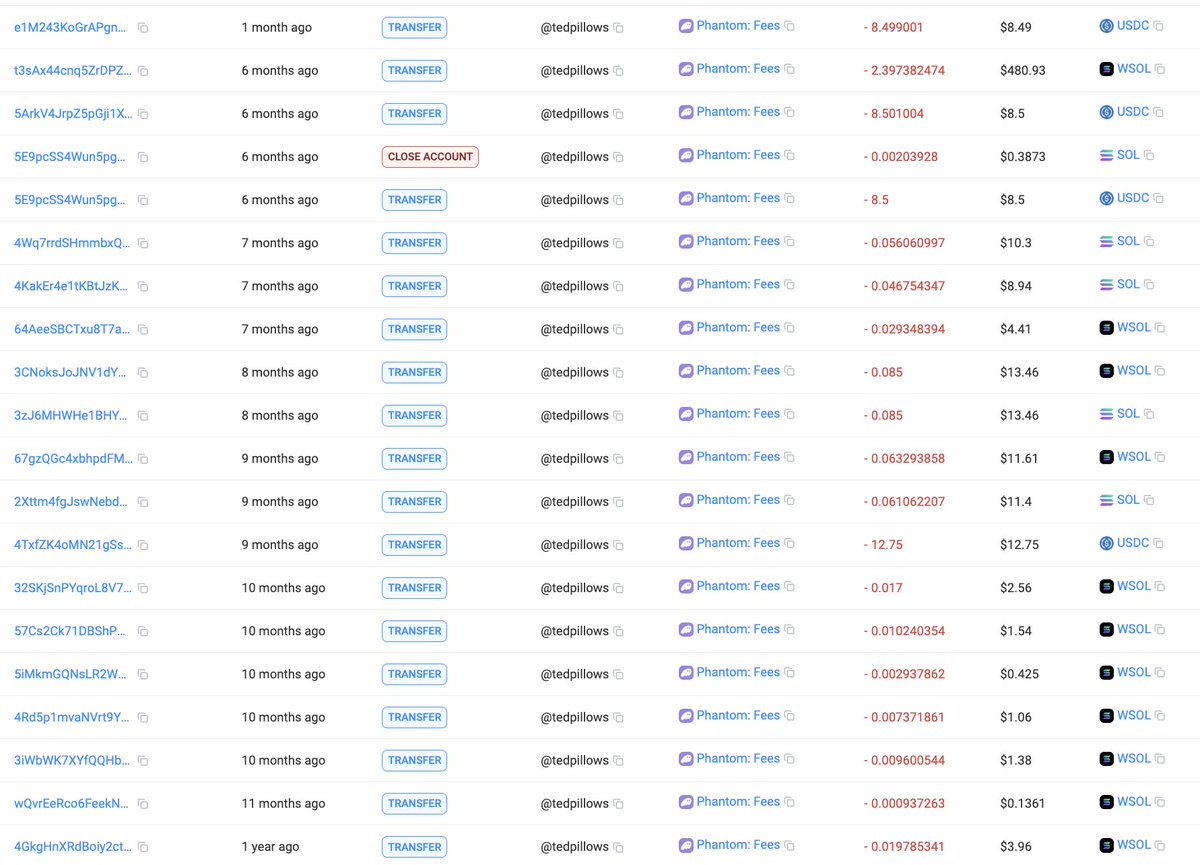Copy the 3CNoksJoJNV1dY signature
This screenshot has width=1200, height=865.
(x=143, y=373)
